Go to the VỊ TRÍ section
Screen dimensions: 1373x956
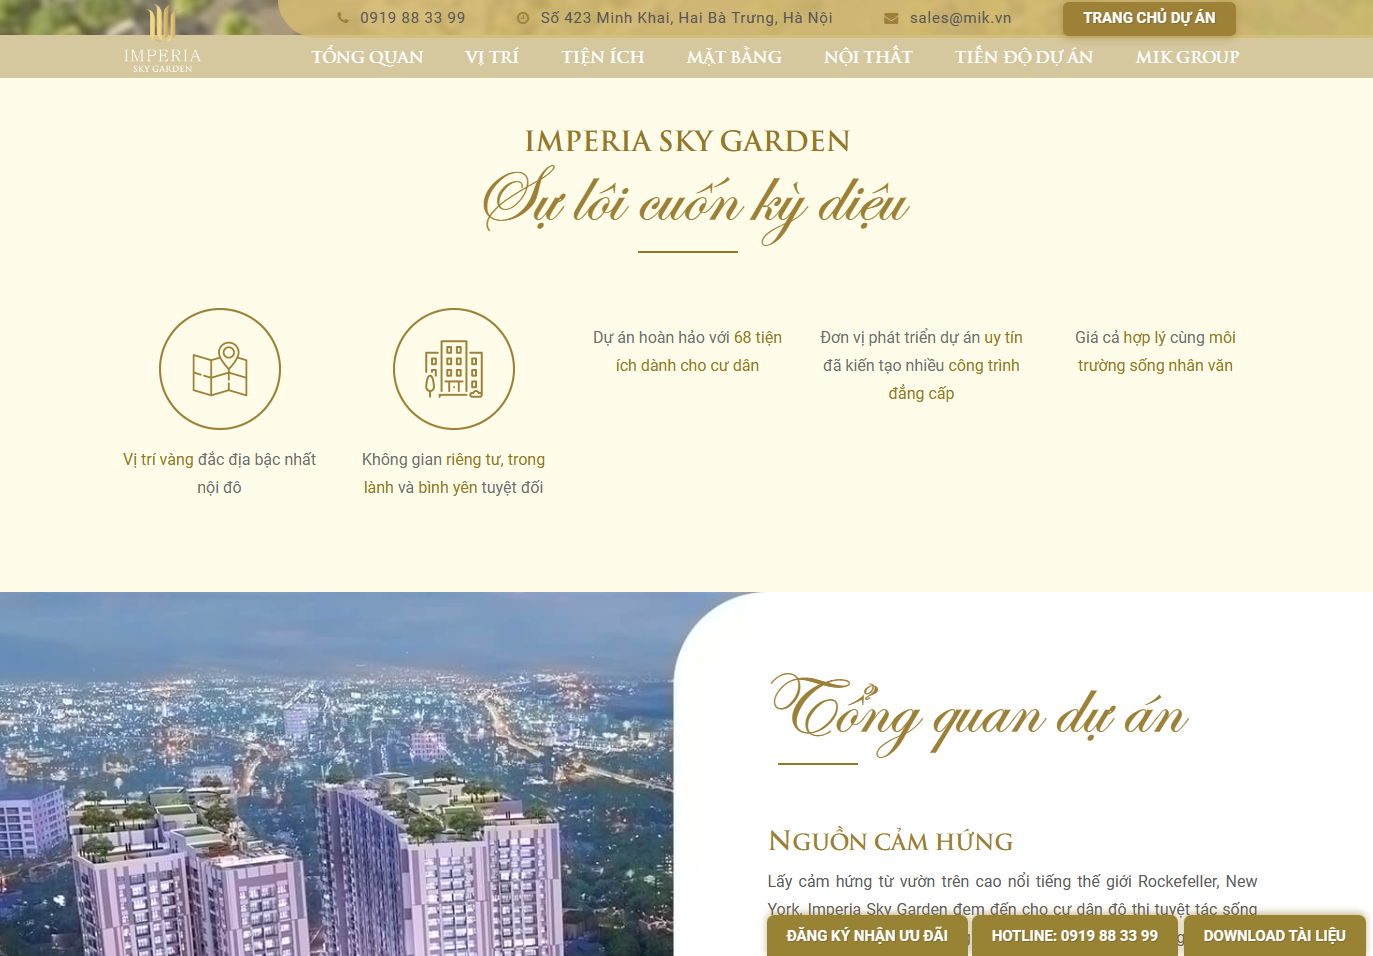[x=492, y=57]
